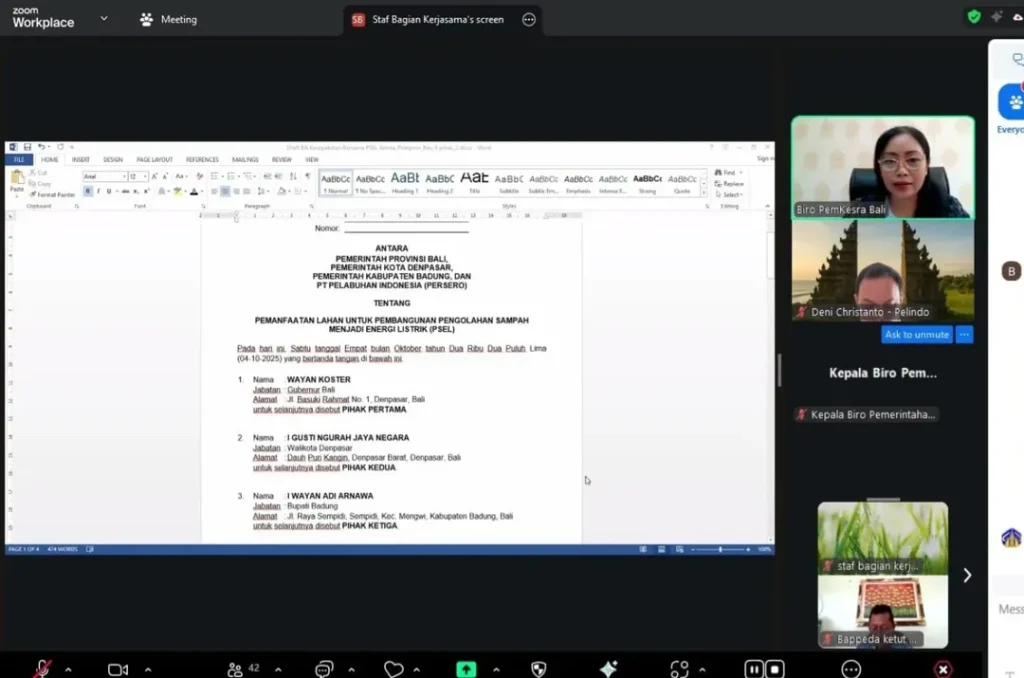Open the AI Companion sparkle icon

pyautogui.click(x=608, y=669)
